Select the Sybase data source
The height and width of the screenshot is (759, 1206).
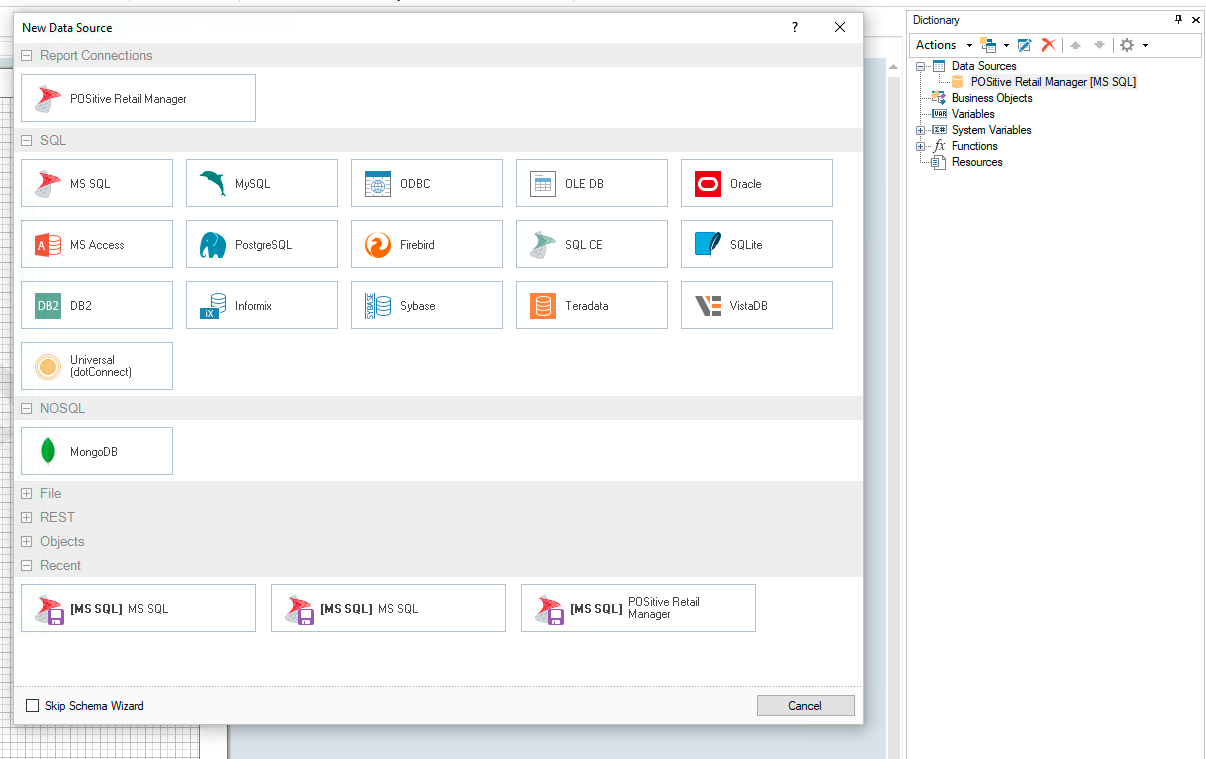(x=427, y=305)
